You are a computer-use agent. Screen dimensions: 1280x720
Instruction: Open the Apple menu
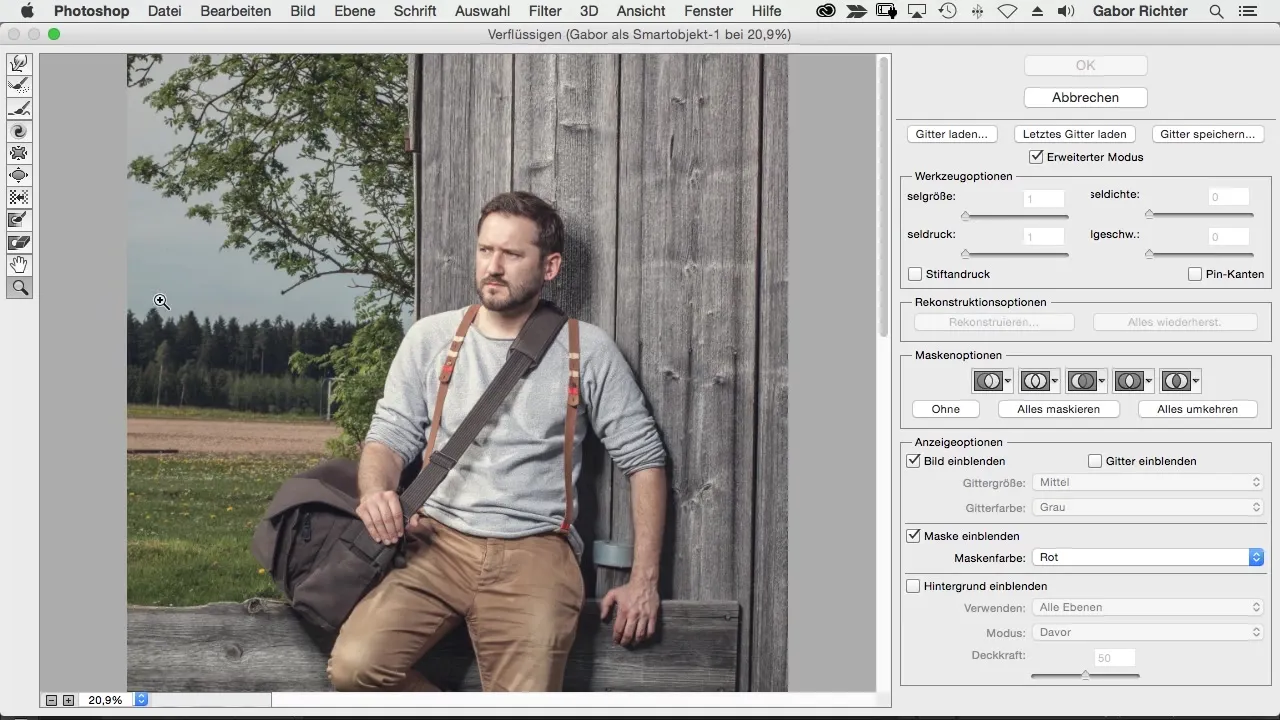tap(27, 12)
